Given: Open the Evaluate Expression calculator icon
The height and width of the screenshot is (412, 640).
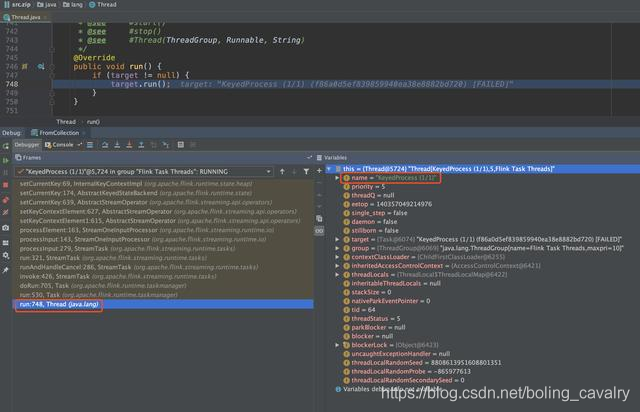Looking at the screenshot, I should pos(180,145).
